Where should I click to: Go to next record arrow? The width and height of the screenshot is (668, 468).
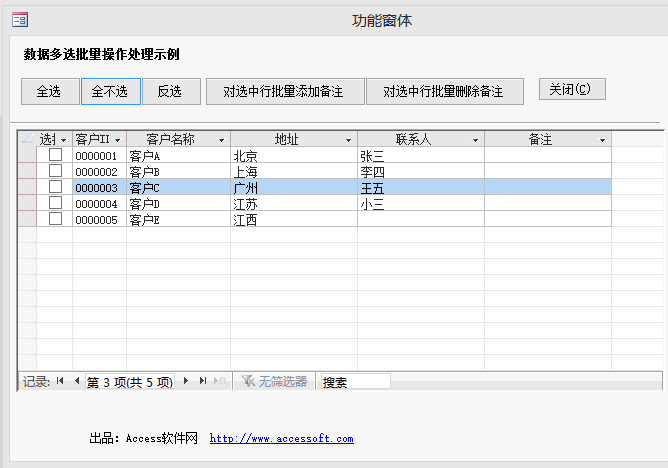(x=186, y=381)
